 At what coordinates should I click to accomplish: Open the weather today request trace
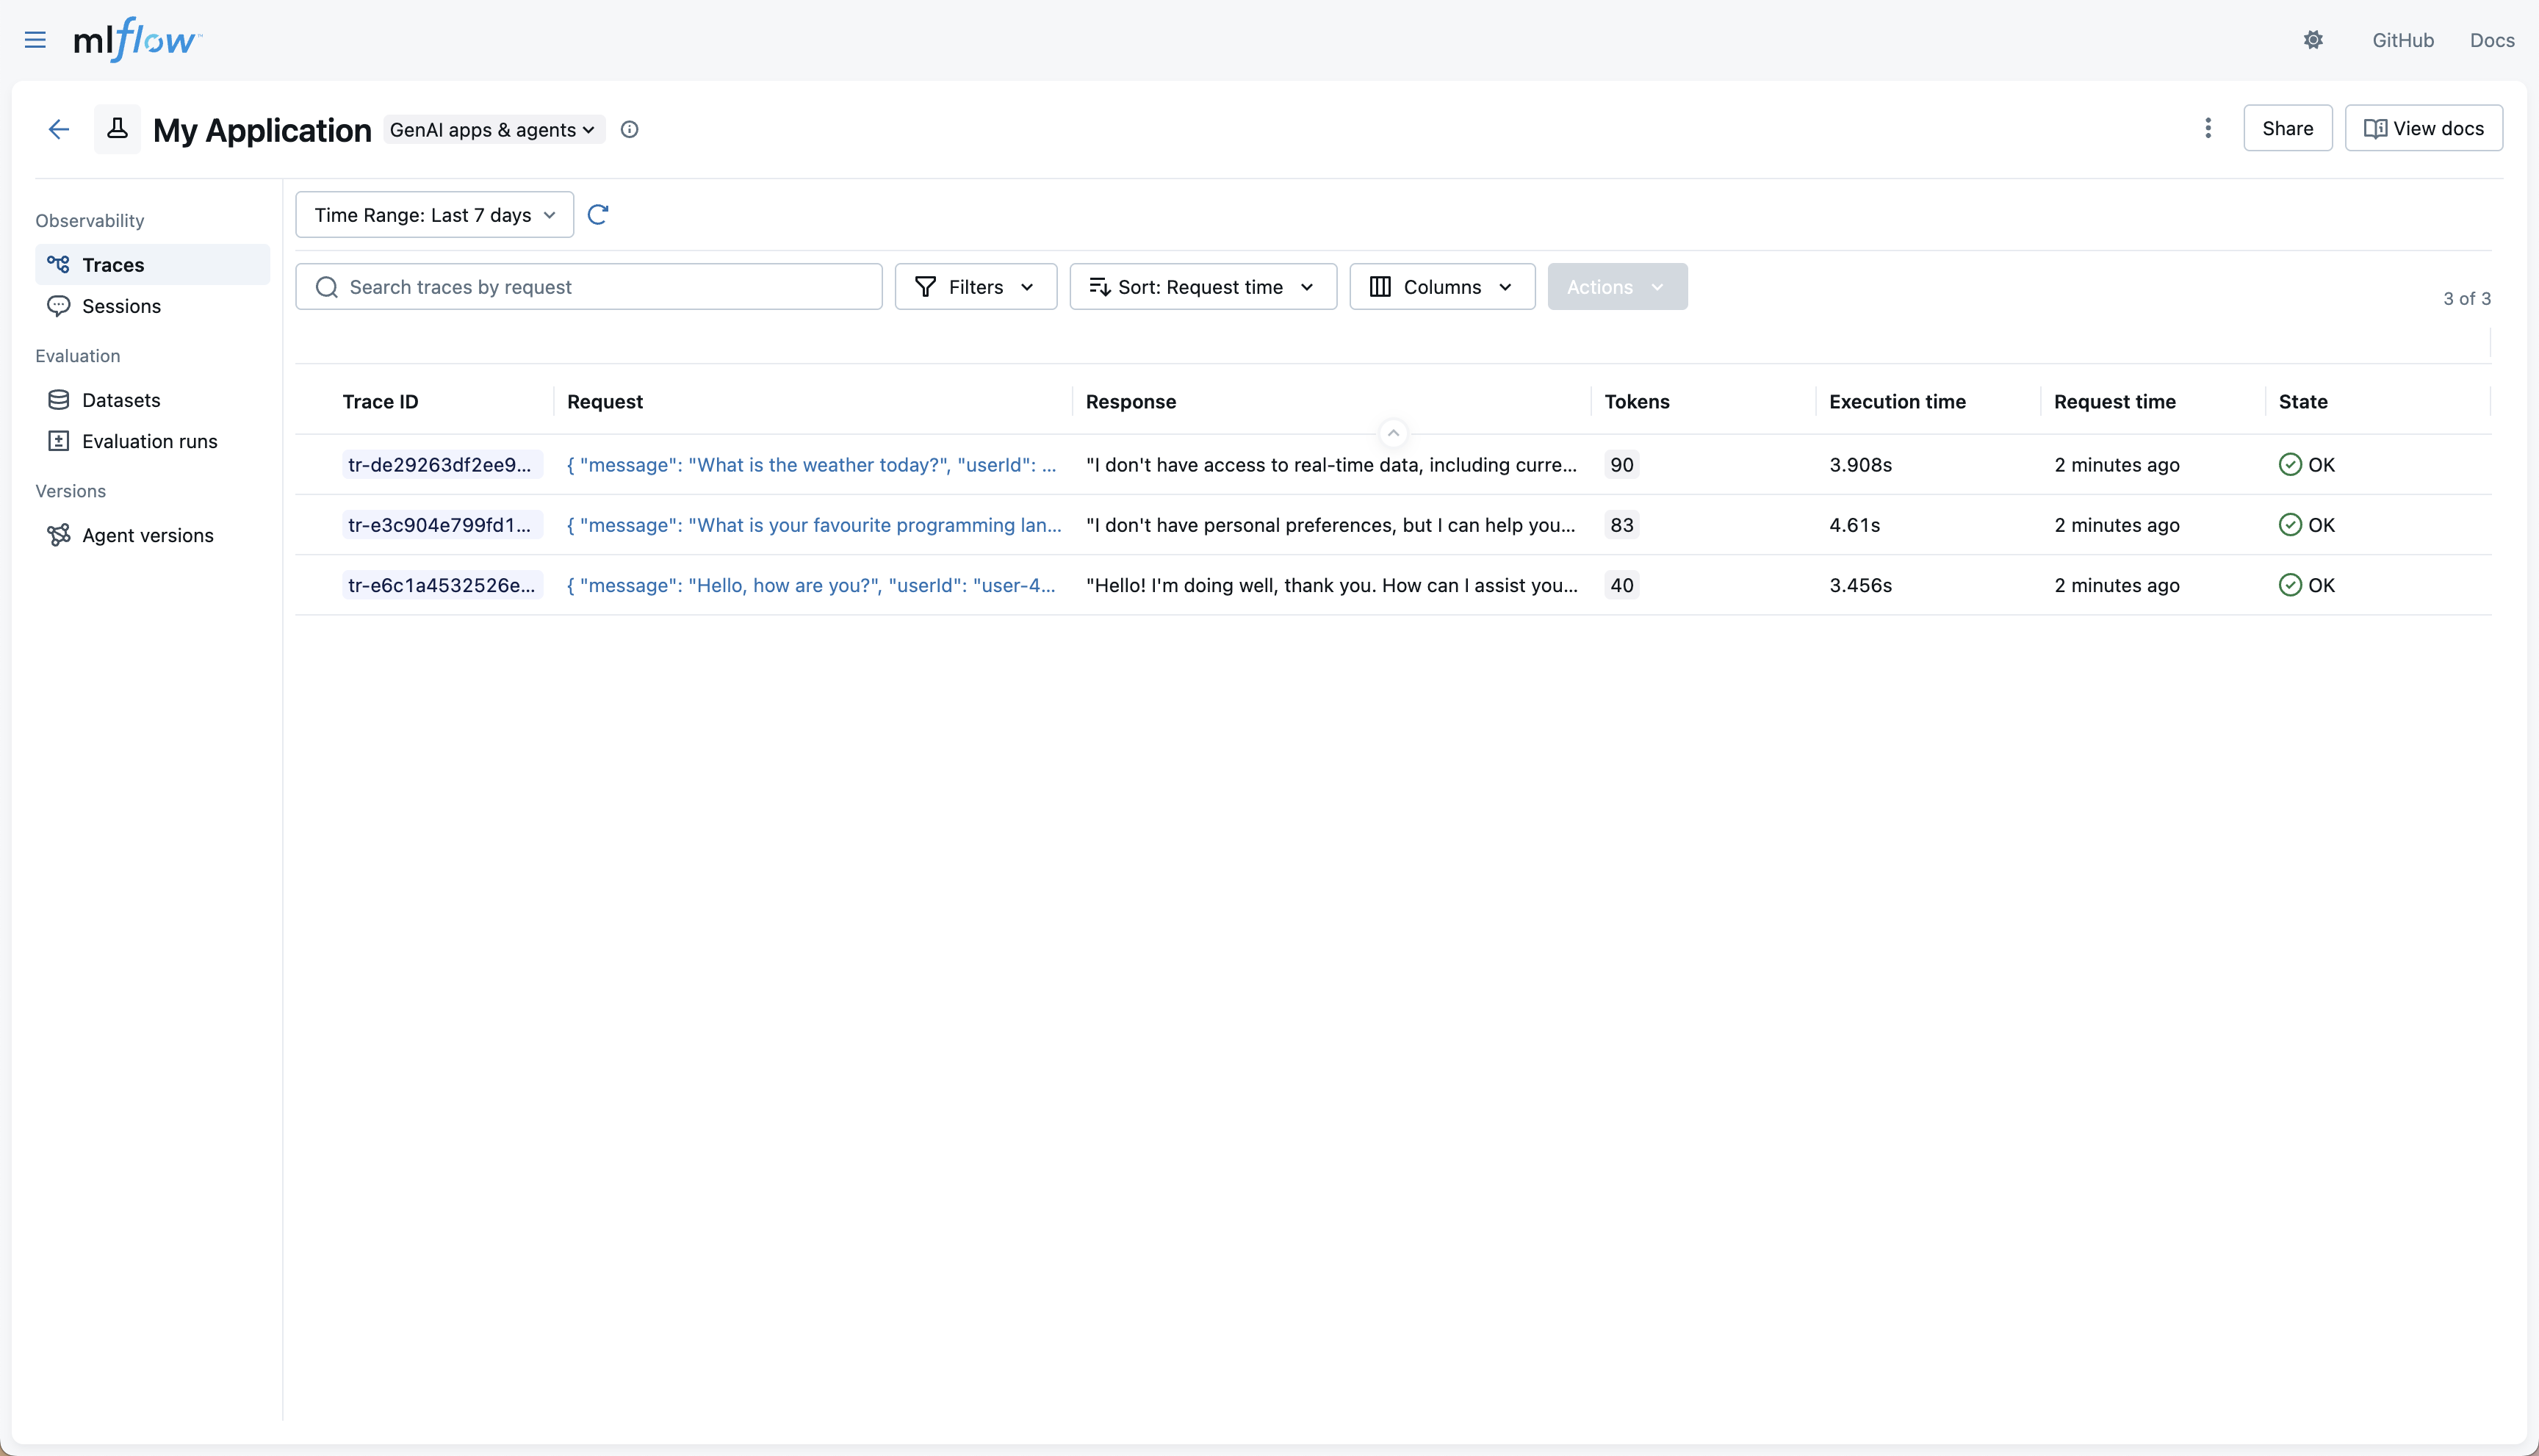(811, 465)
